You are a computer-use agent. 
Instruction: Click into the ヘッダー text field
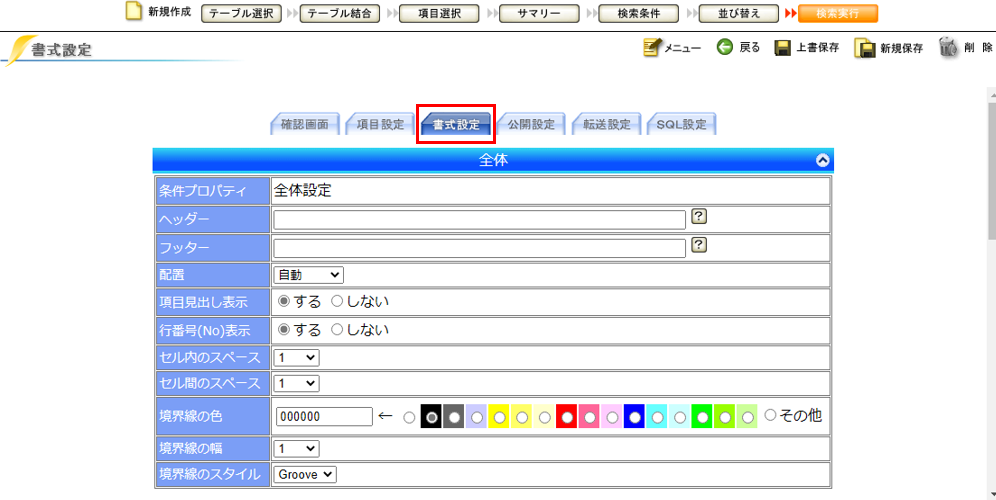click(x=480, y=220)
